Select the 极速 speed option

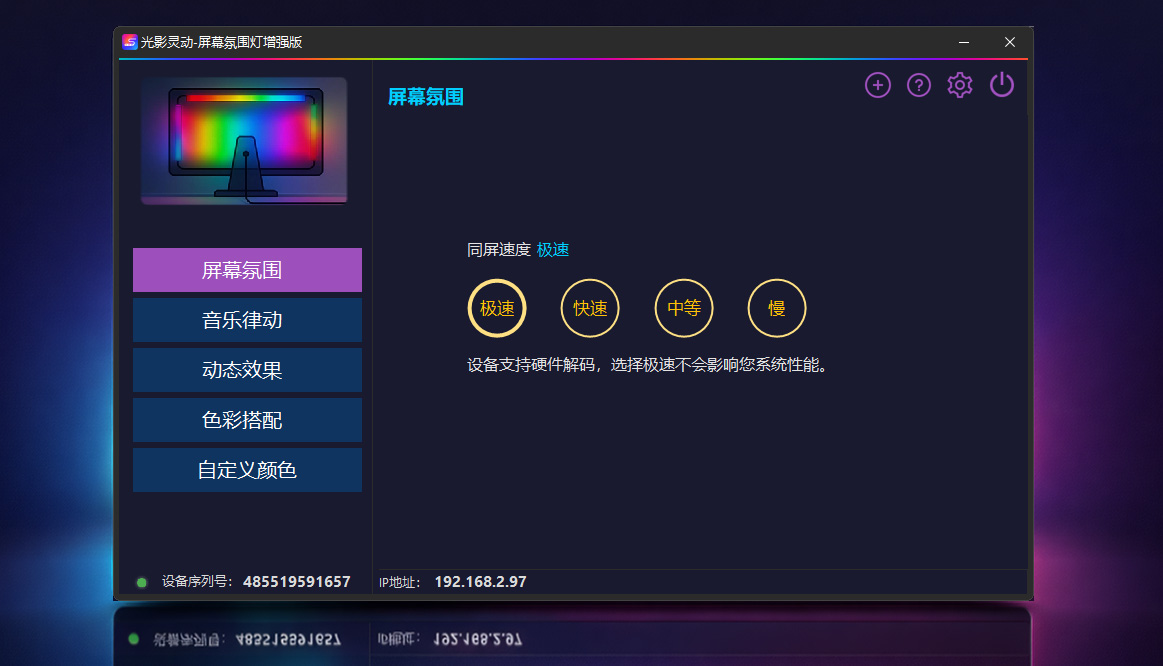click(x=497, y=308)
